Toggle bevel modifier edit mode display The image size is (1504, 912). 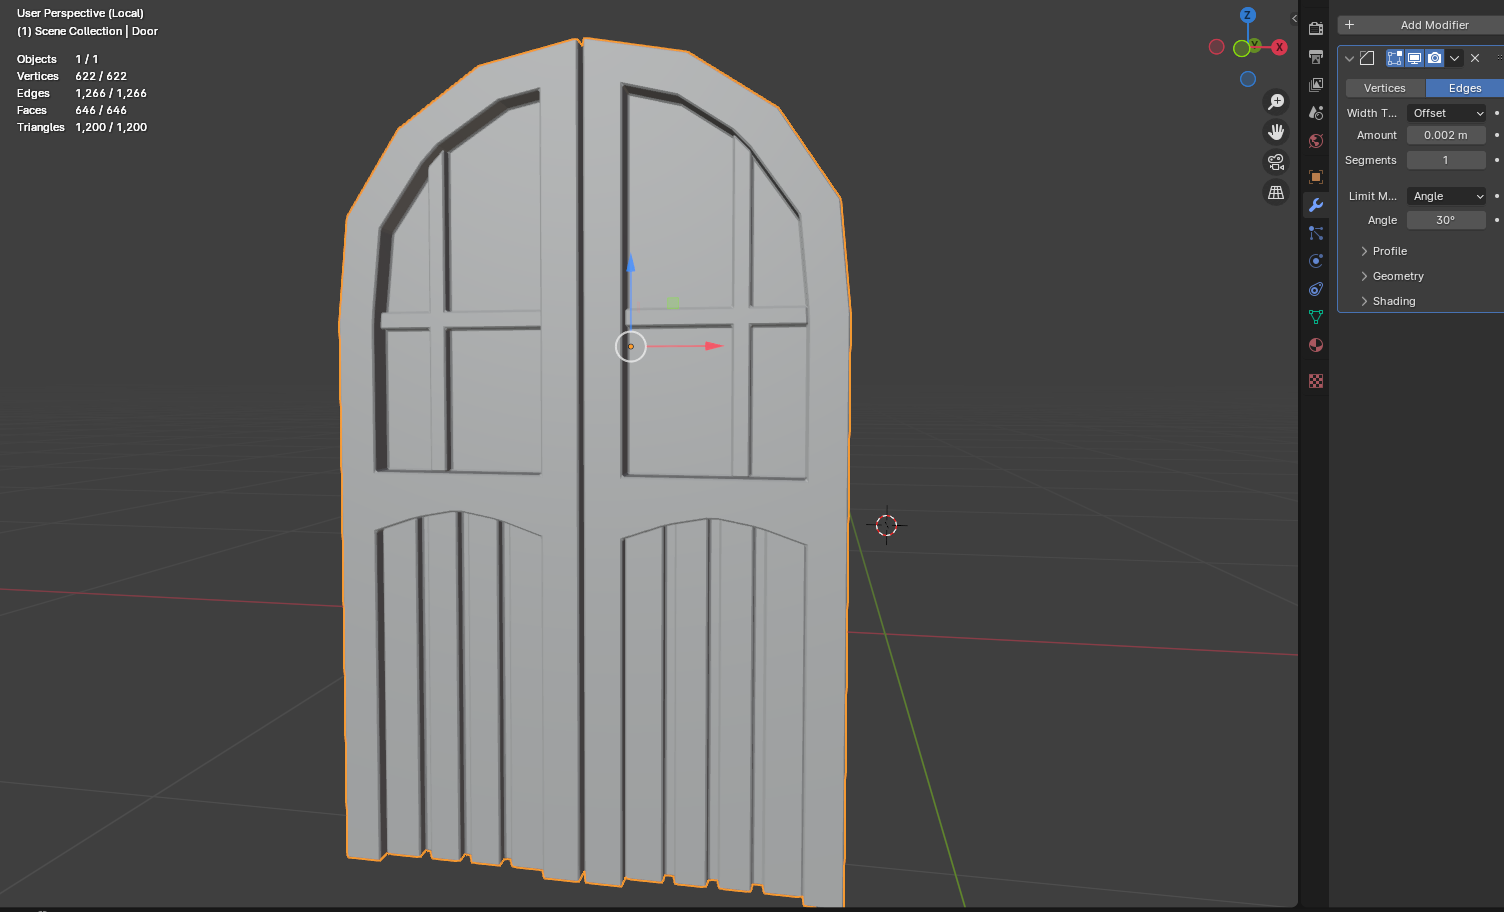pyautogui.click(x=1394, y=58)
